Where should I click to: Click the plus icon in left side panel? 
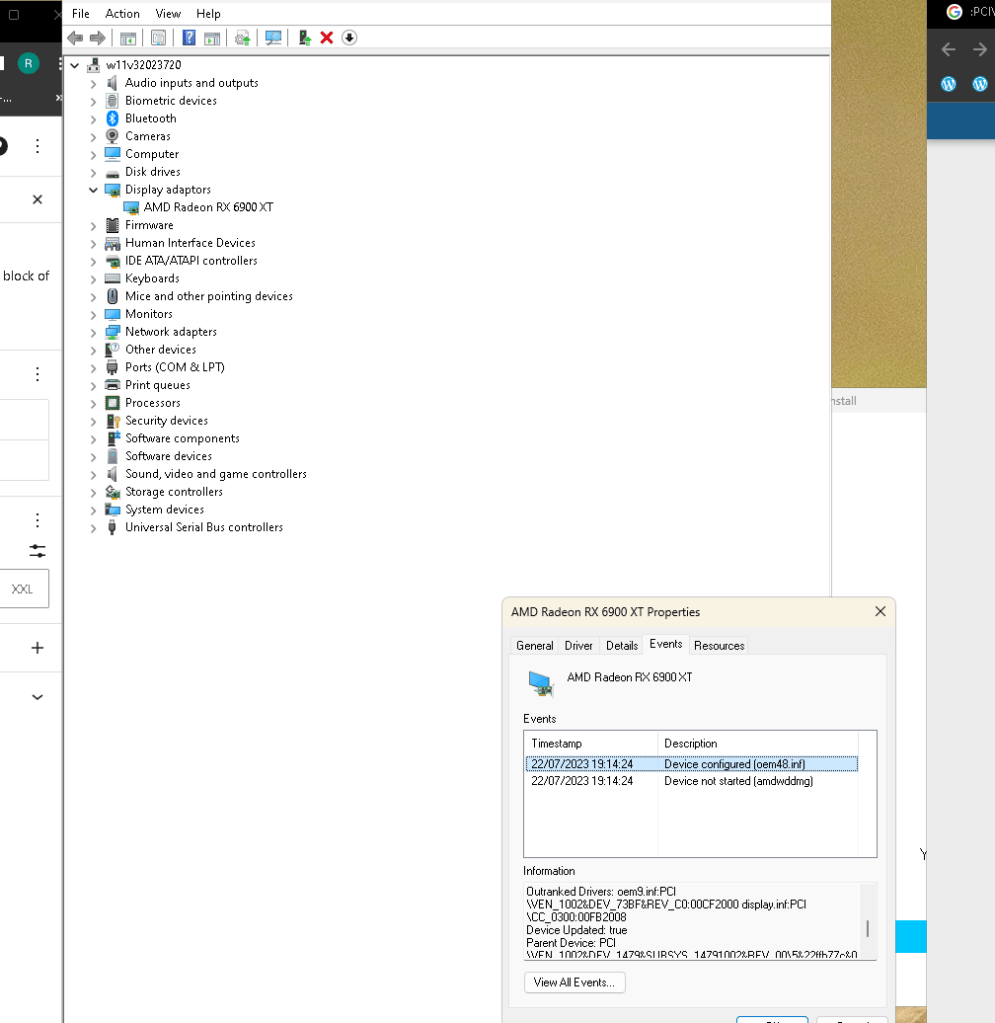(x=37, y=648)
